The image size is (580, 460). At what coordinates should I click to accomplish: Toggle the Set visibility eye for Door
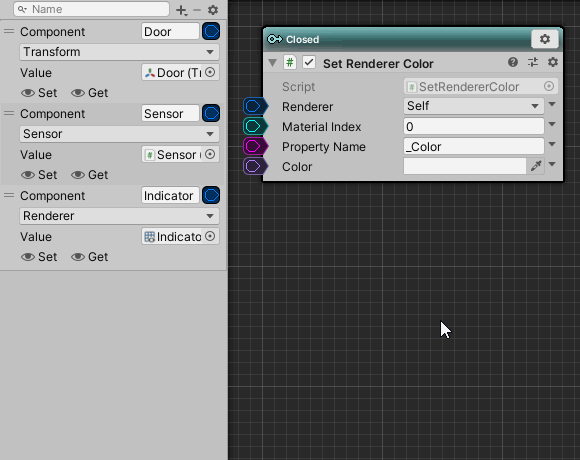pos(28,93)
